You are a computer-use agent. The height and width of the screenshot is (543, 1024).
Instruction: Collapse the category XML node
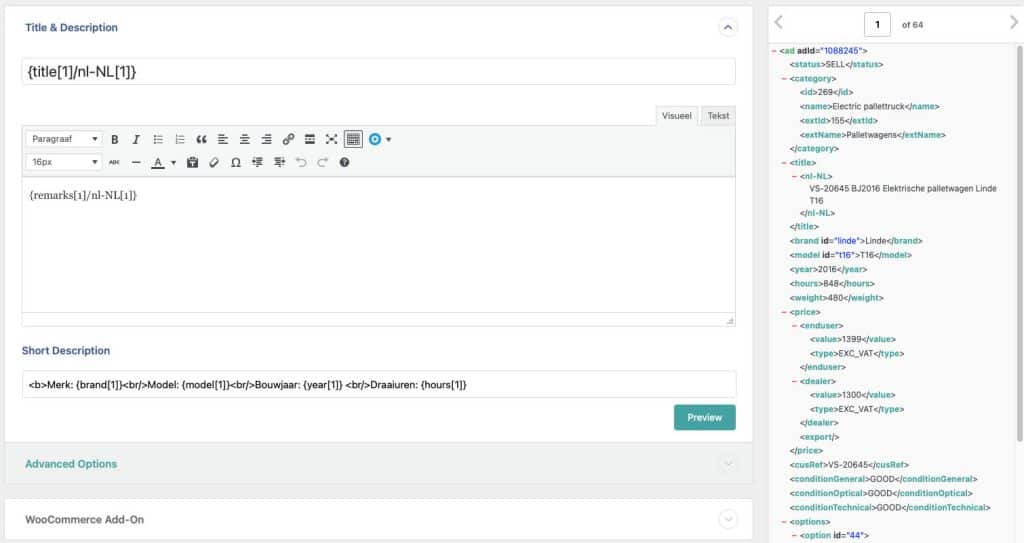(x=784, y=79)
